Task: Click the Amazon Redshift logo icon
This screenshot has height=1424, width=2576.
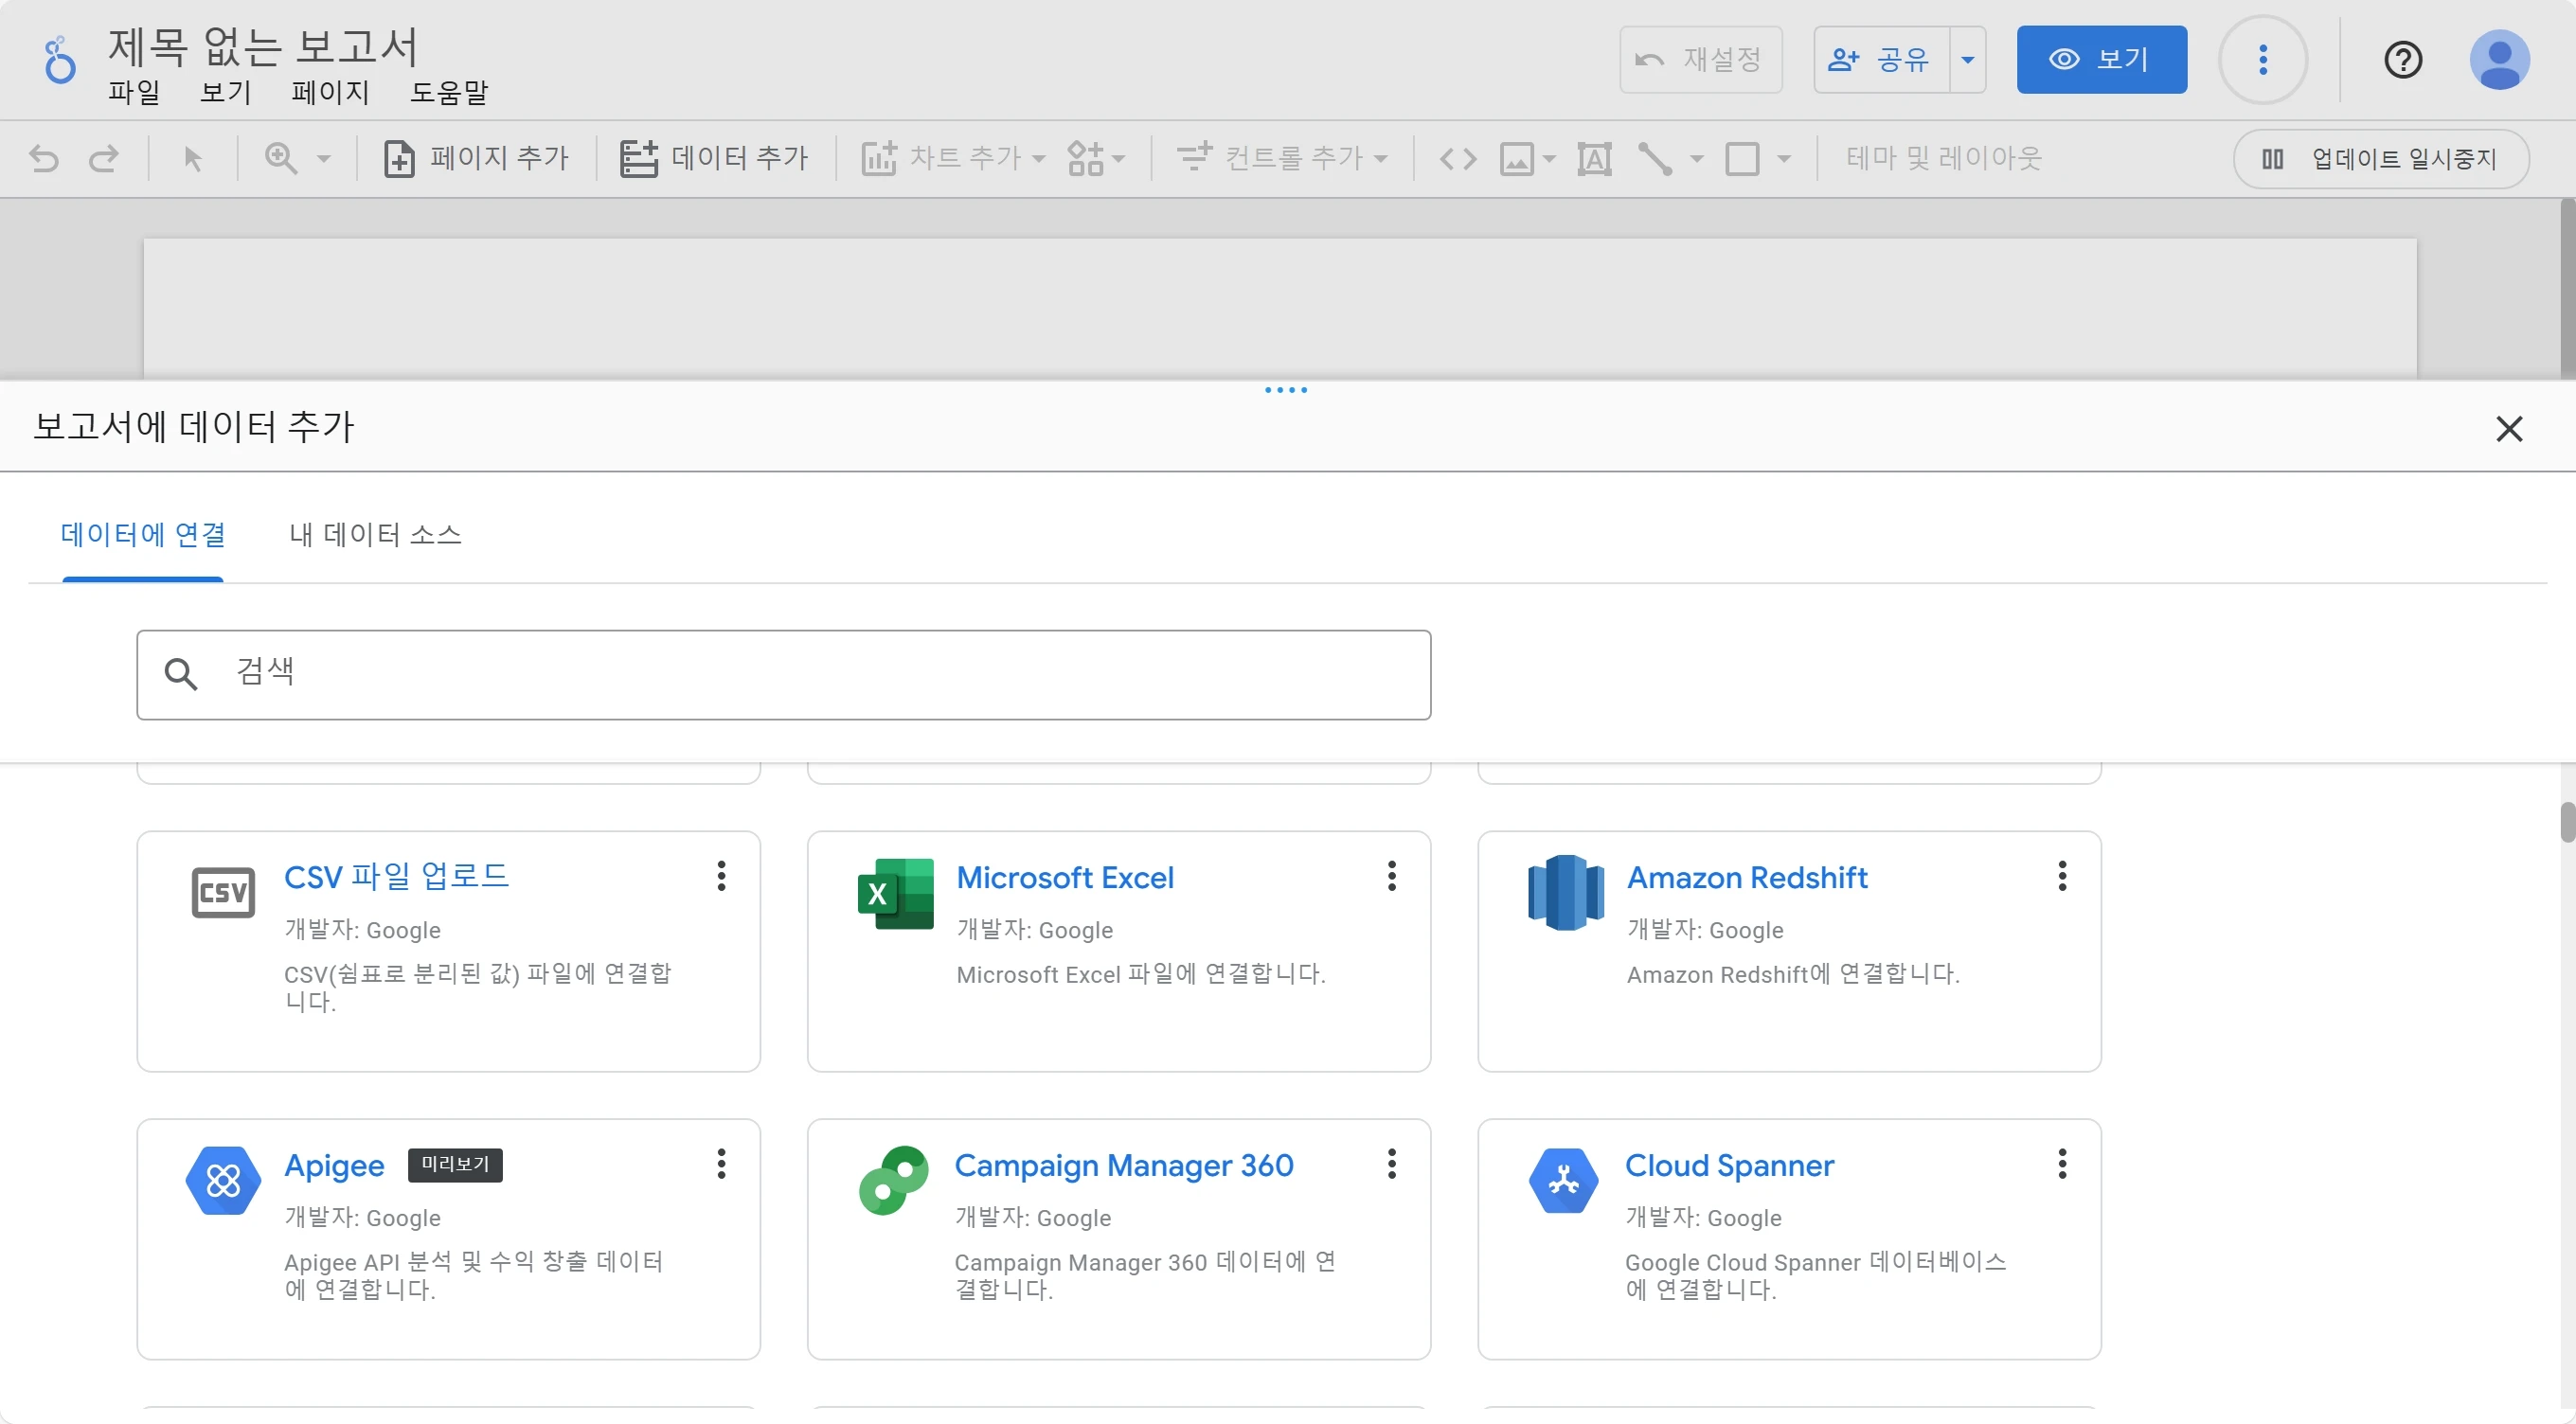Action: (1565, 892)
